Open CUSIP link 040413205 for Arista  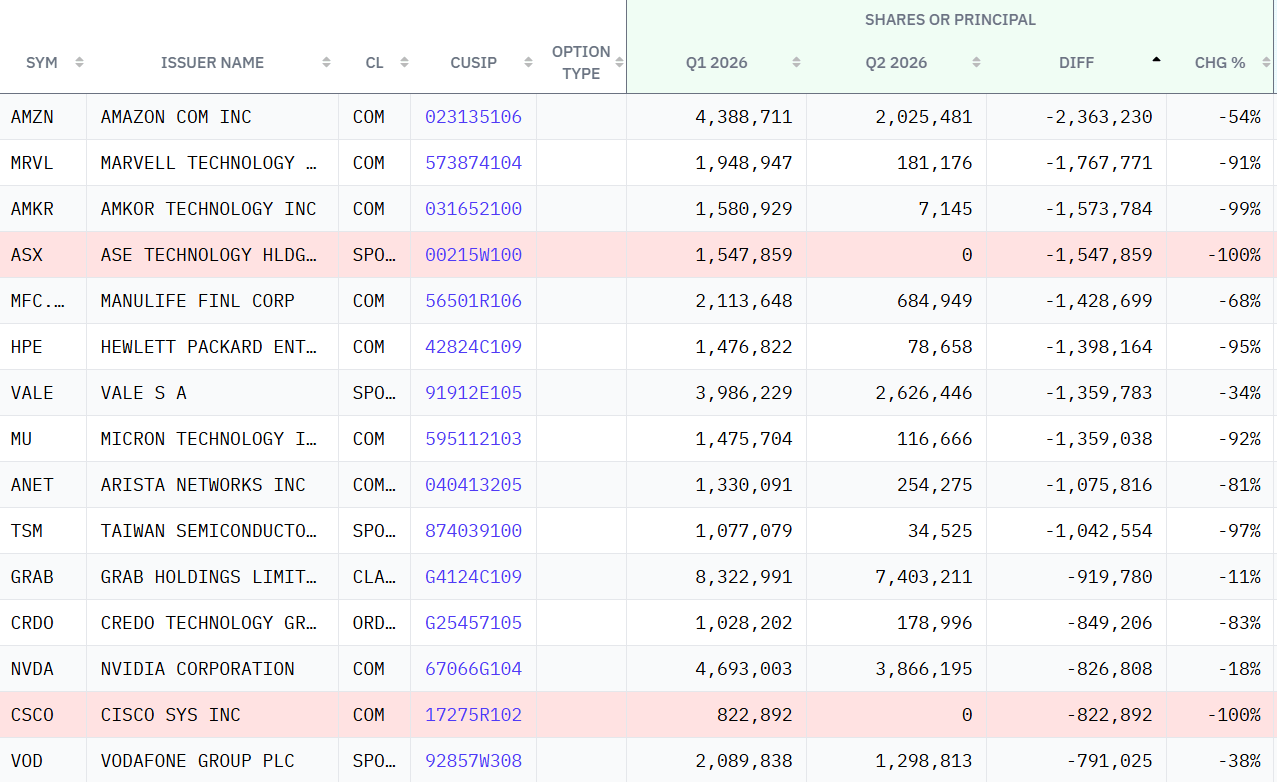click(x=473, y=485)
